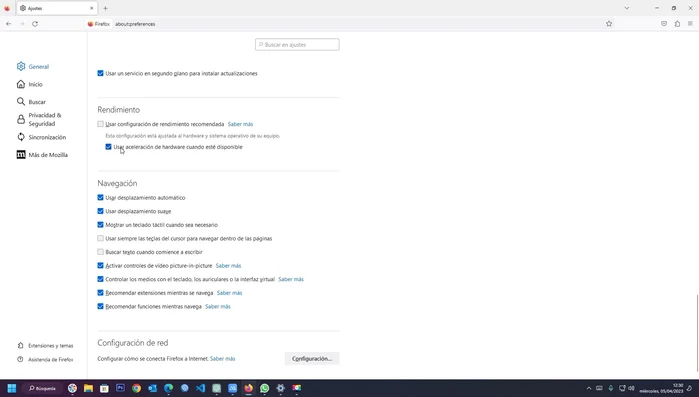Open Windows Settings gear in taskbar

280,388
